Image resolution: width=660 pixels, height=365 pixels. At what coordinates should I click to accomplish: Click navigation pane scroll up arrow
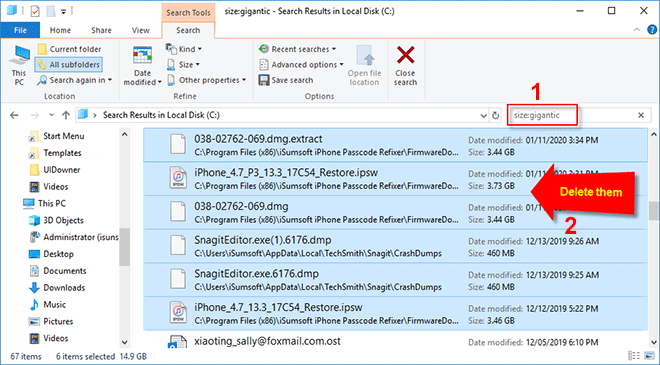coord(124,135)
